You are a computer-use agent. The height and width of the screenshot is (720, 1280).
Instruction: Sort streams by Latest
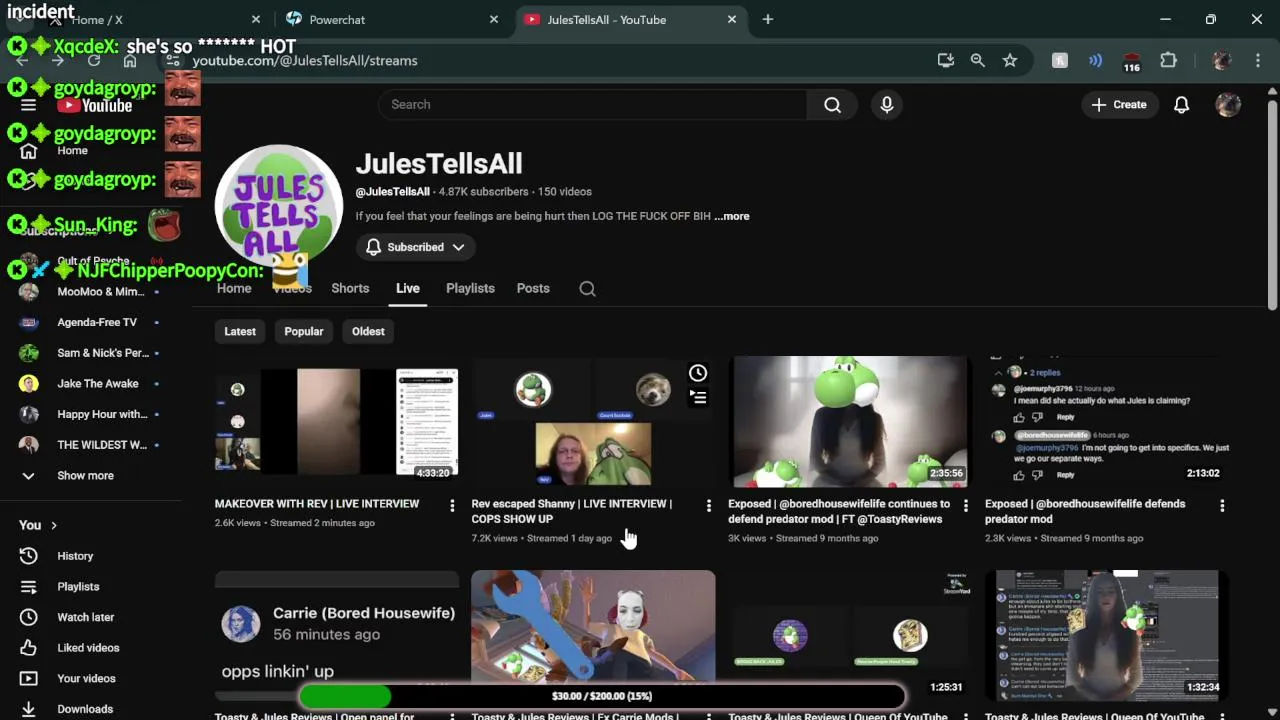point(240,331)
